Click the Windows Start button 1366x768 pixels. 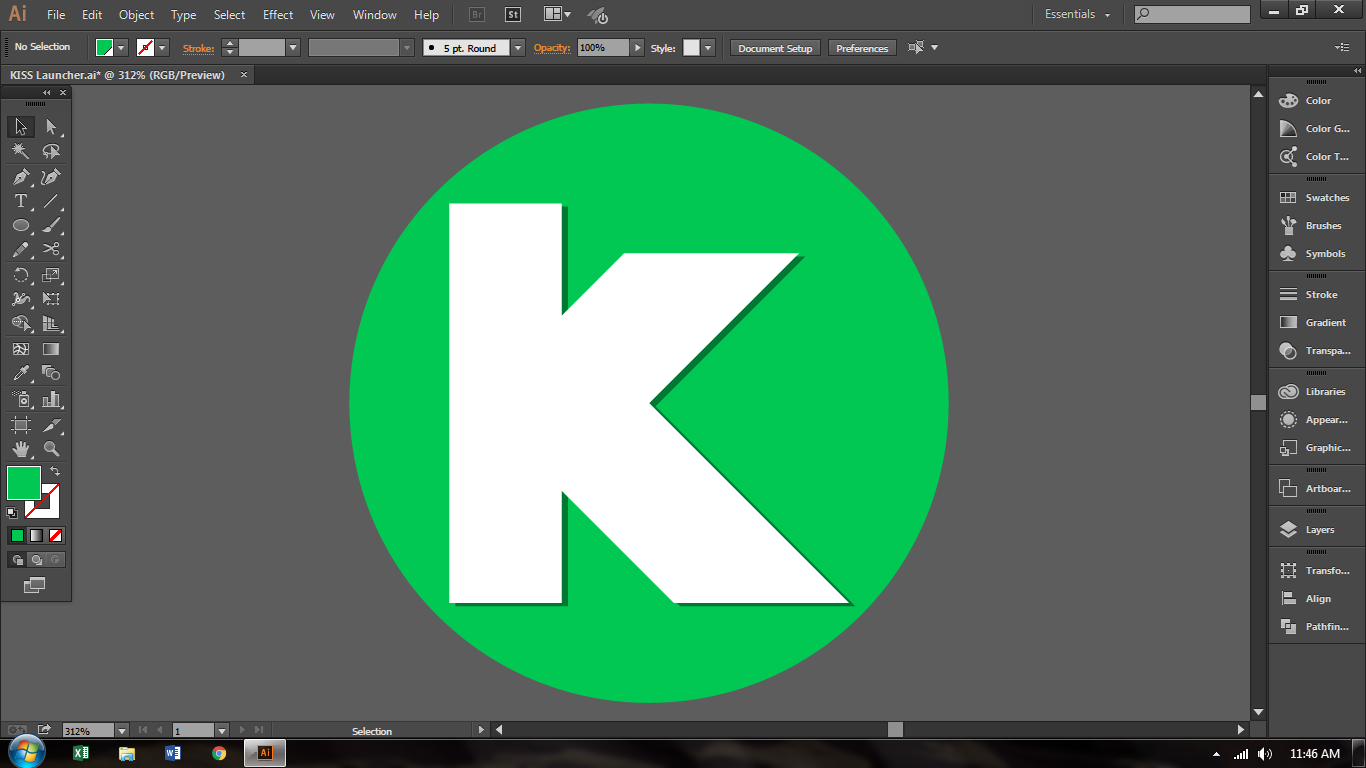[x=25, y=752]
